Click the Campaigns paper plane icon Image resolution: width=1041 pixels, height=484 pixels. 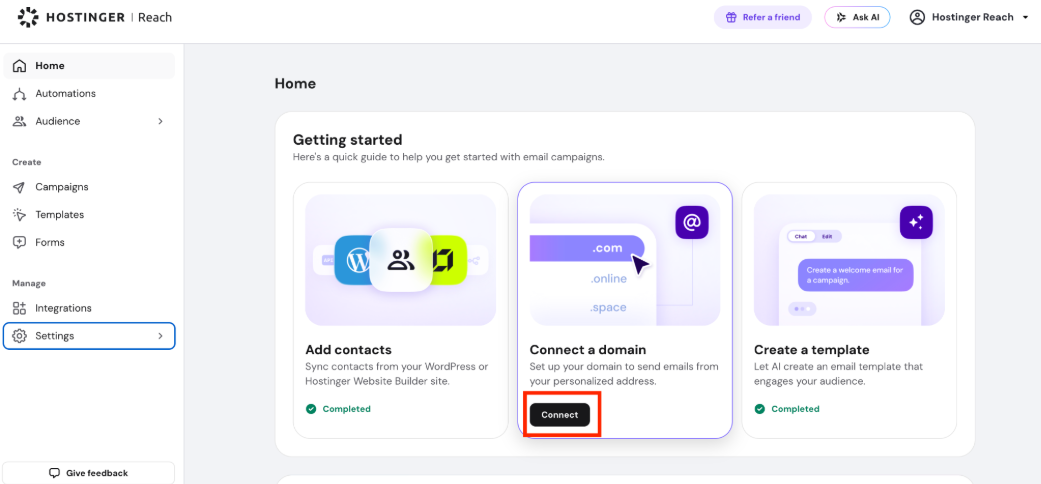[x=20, y=187]
